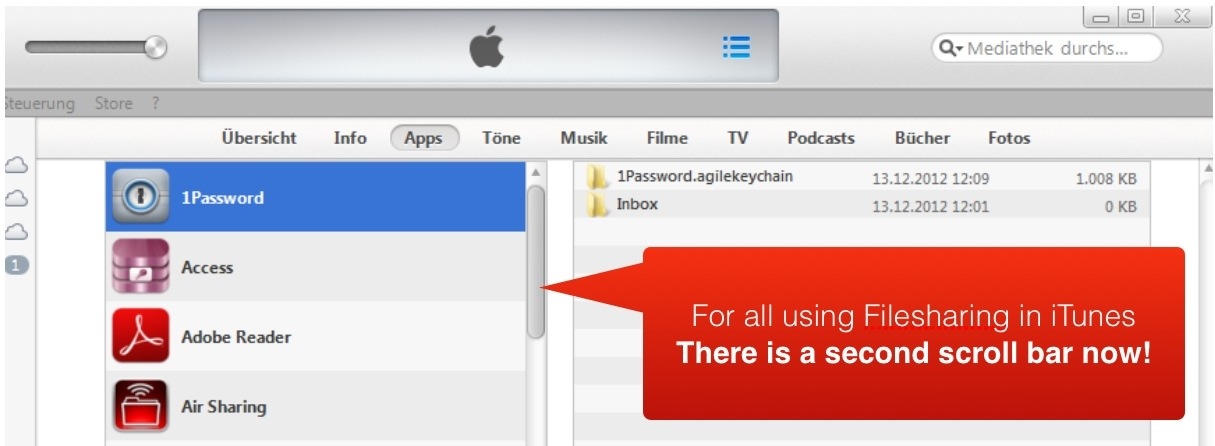Image resolution: width=1215 pixels, height=446 pixels.
Task: Open the Up Next list icon
Action: 737,48
